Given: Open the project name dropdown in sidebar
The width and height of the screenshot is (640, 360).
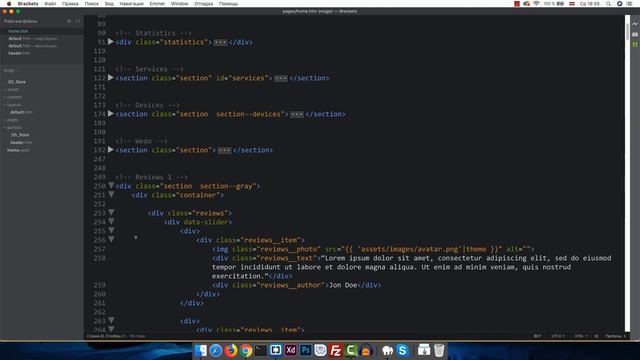Looking at the screenshot, I should tap(11, 71).
